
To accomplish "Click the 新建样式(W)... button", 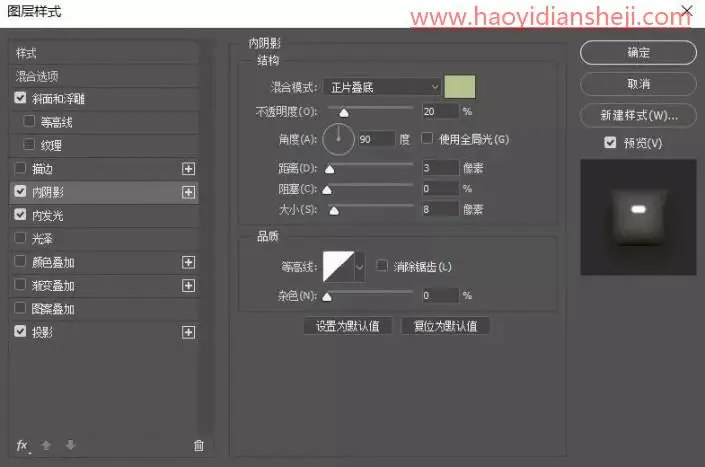I will coord(638,116).
